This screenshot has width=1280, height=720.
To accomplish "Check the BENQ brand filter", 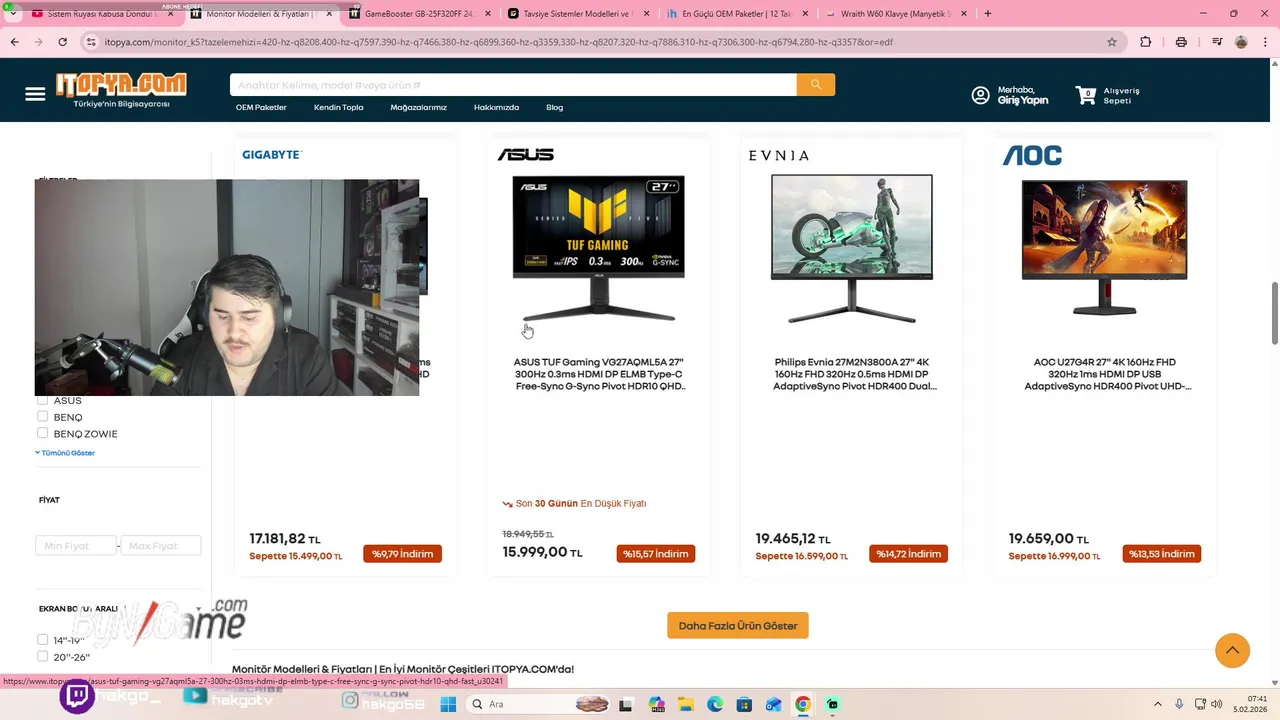I will [x=42, y=416].
